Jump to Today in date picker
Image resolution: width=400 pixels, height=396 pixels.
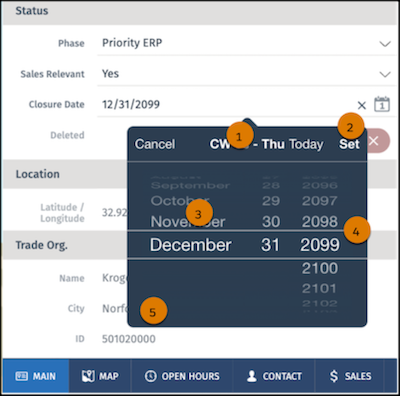coord(306,145)
